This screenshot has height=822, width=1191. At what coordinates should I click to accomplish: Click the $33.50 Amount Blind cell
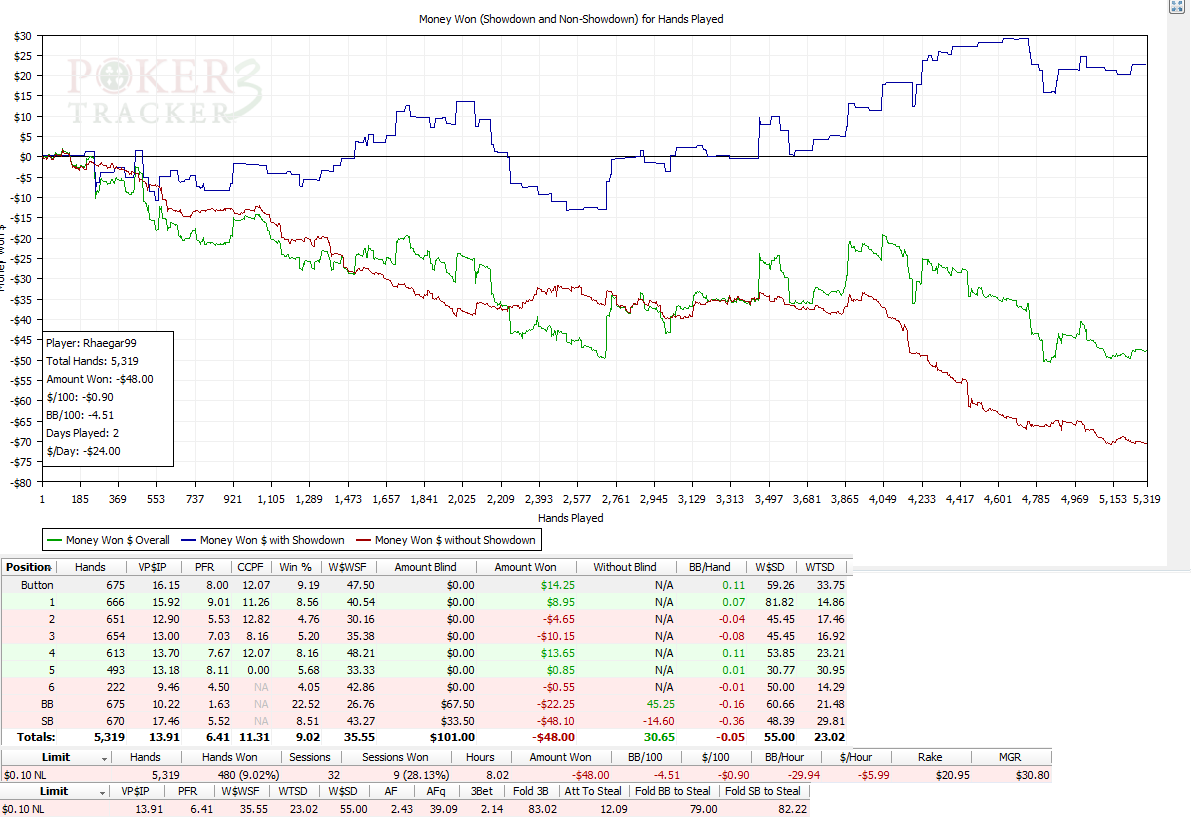click(456, 721)
